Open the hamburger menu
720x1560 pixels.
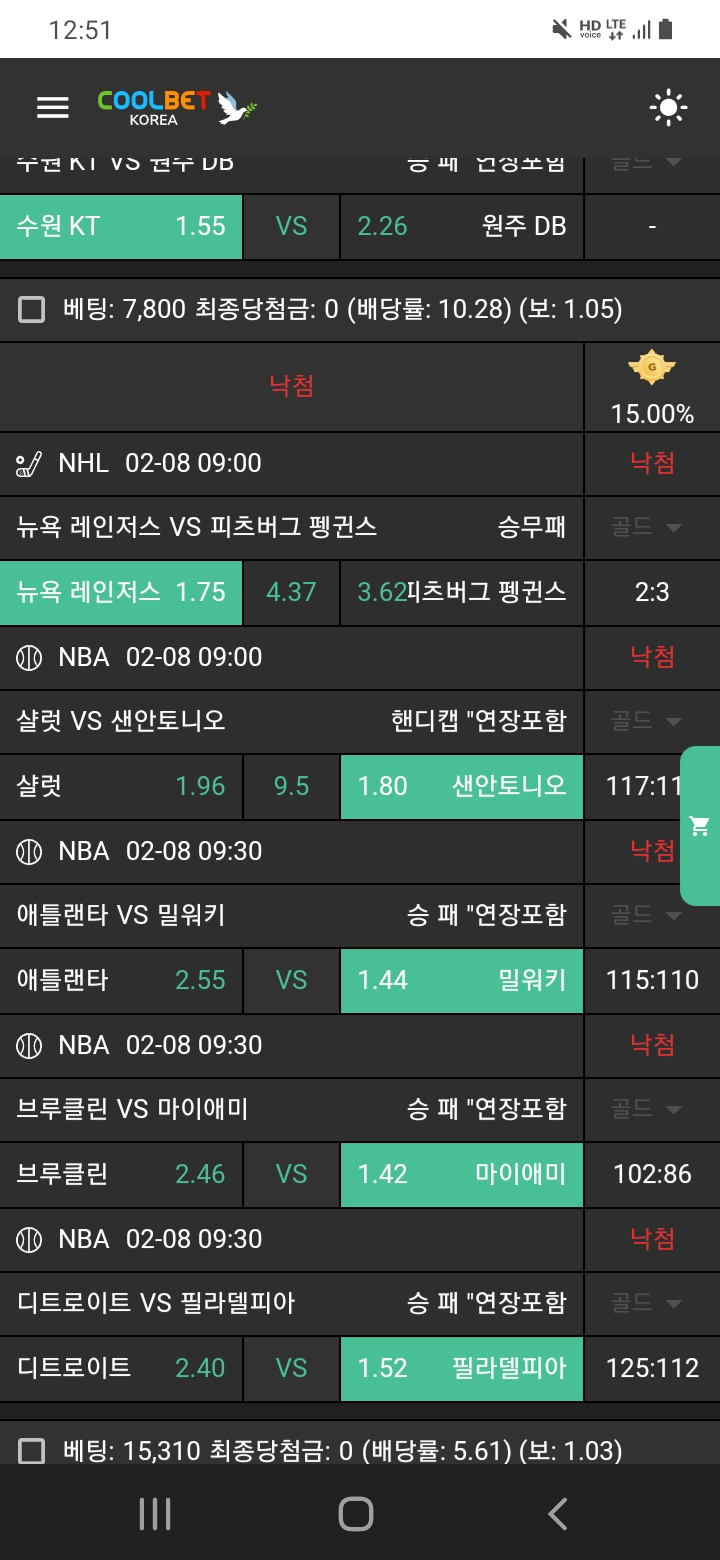(x=53, y=107)
